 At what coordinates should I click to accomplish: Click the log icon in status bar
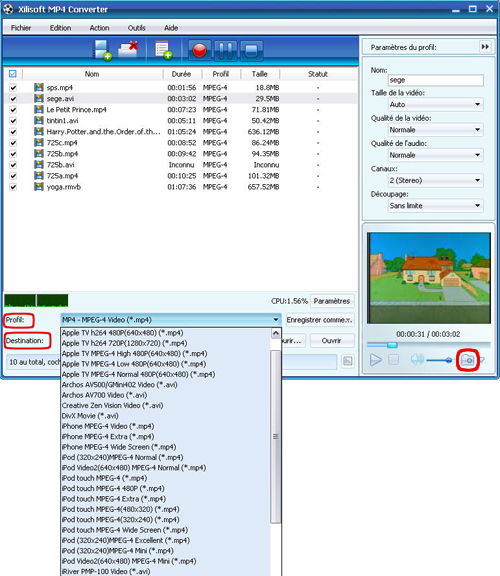click(x=348, y=361)
